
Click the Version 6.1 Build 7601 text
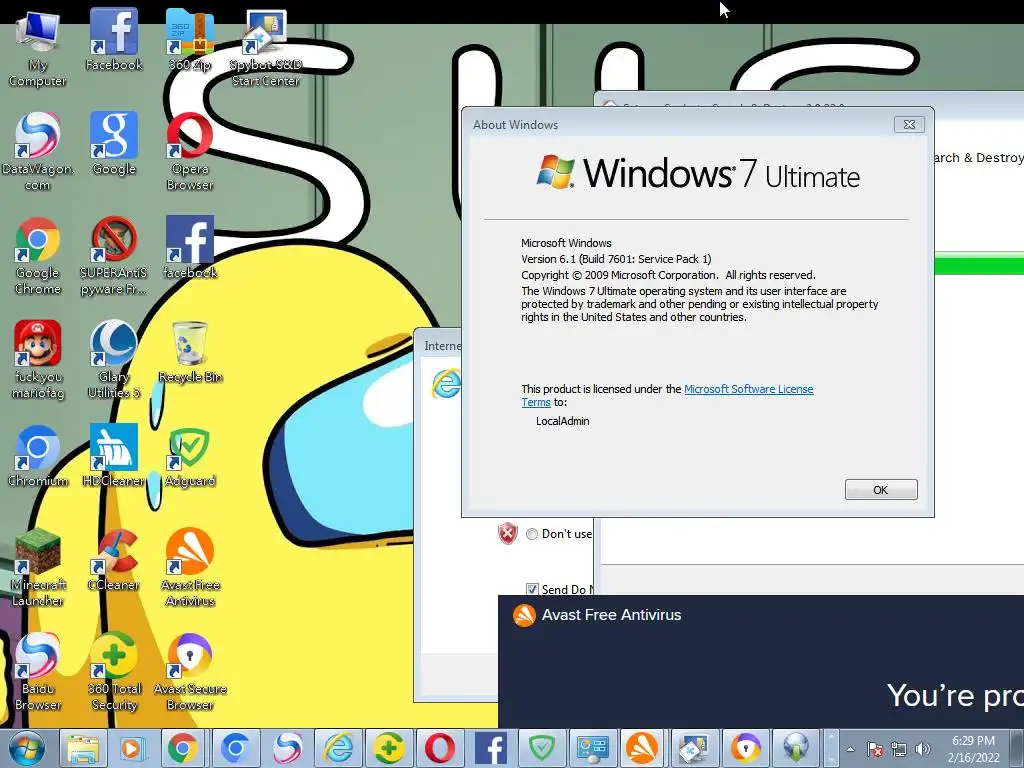616,259
